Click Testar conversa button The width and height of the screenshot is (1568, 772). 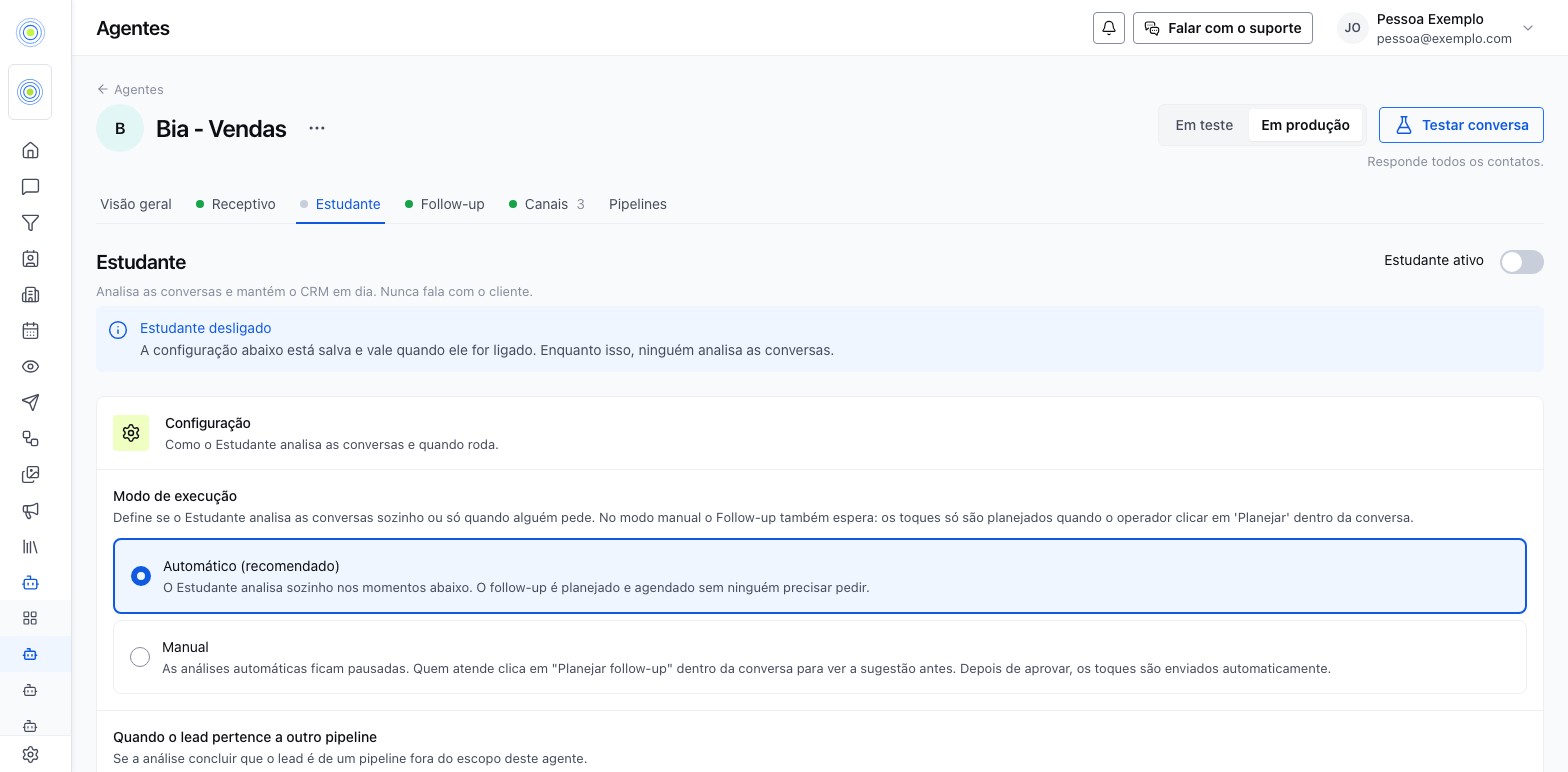1461,125
